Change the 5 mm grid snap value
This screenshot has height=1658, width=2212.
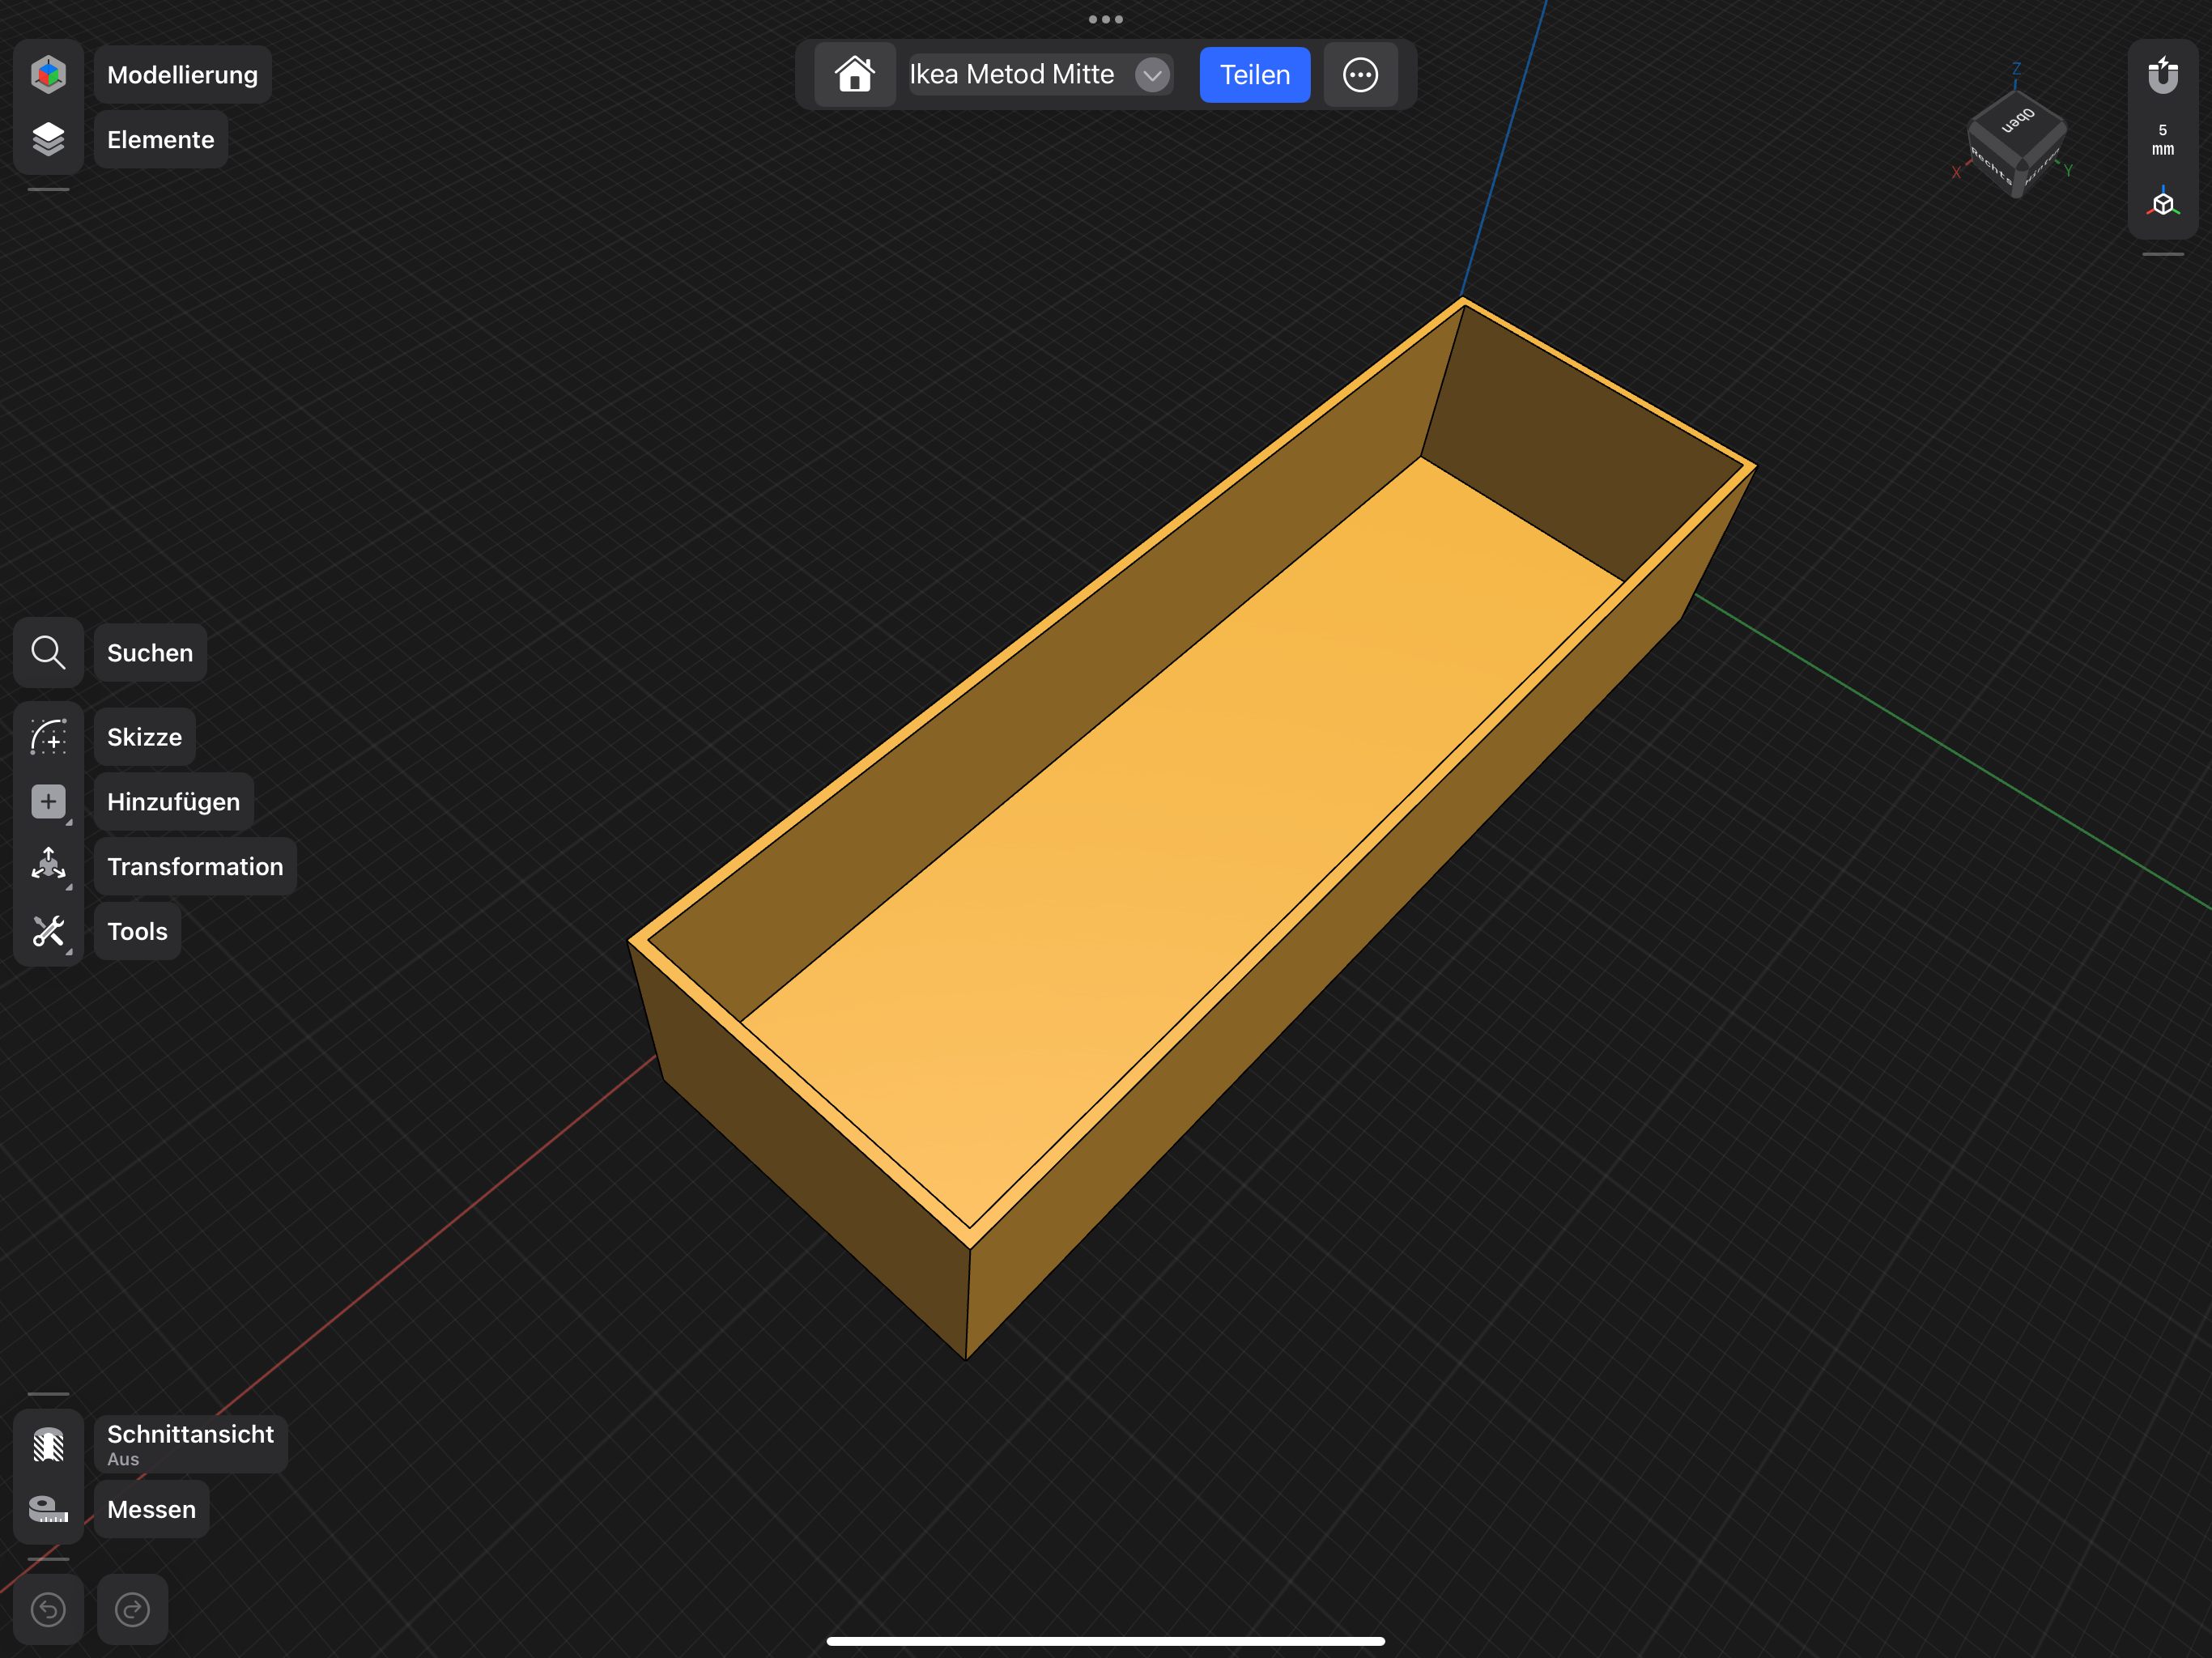point(2162,140)
